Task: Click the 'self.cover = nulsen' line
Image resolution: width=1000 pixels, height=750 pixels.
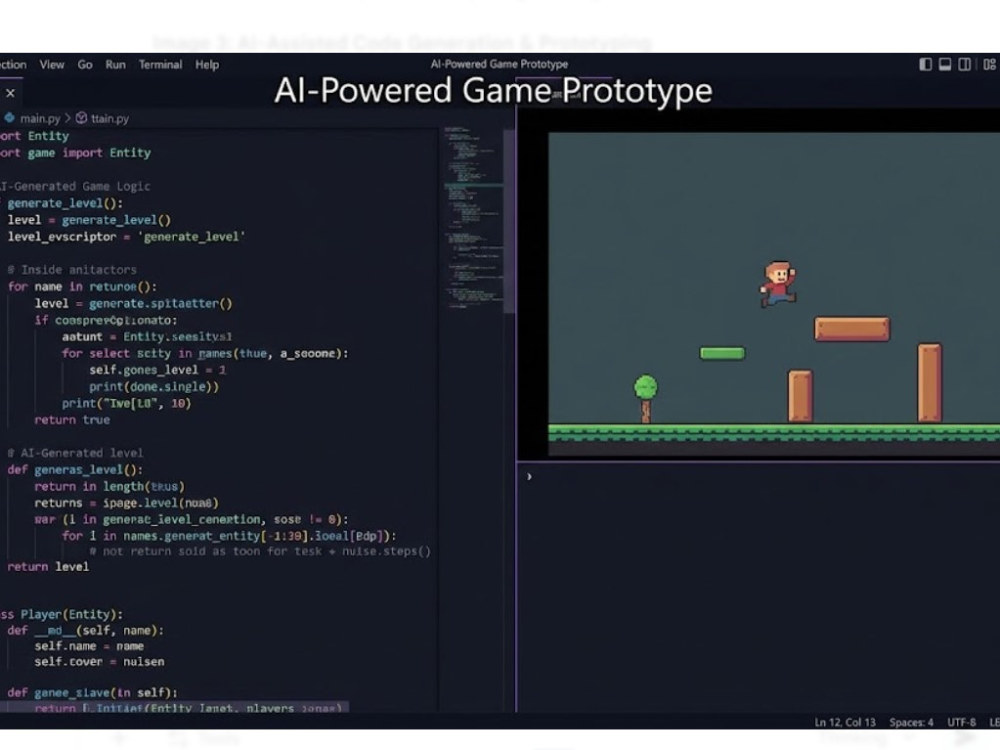Action: tap(99, 662)
